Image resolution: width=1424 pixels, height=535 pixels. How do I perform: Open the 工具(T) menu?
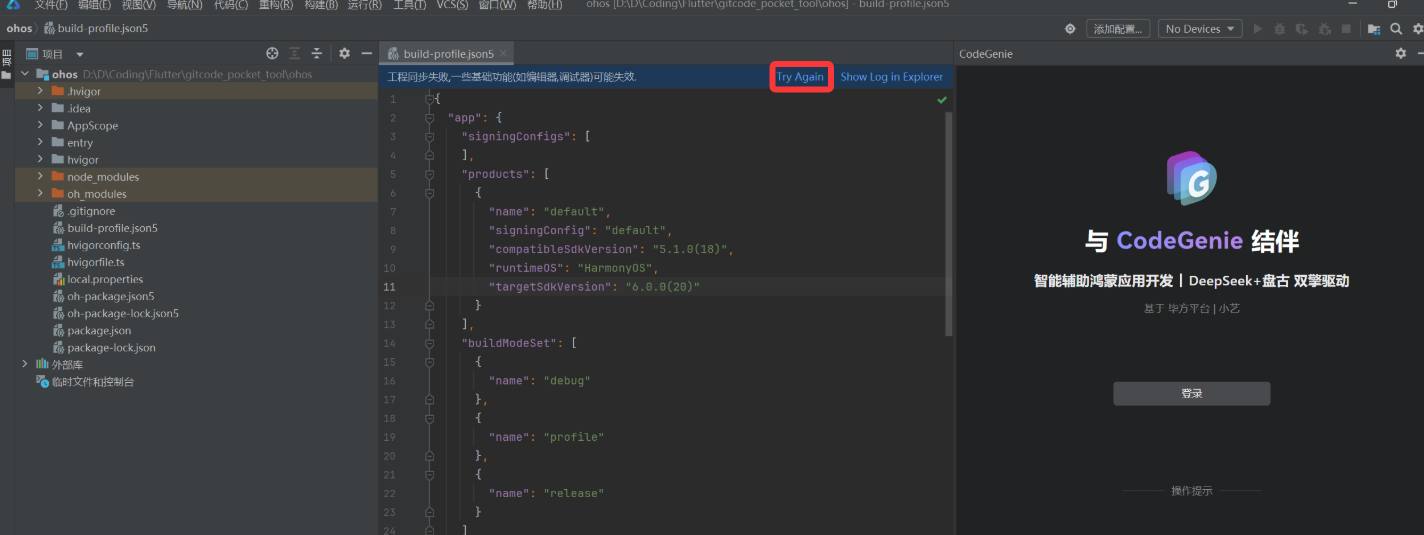[x=410, y=5]
